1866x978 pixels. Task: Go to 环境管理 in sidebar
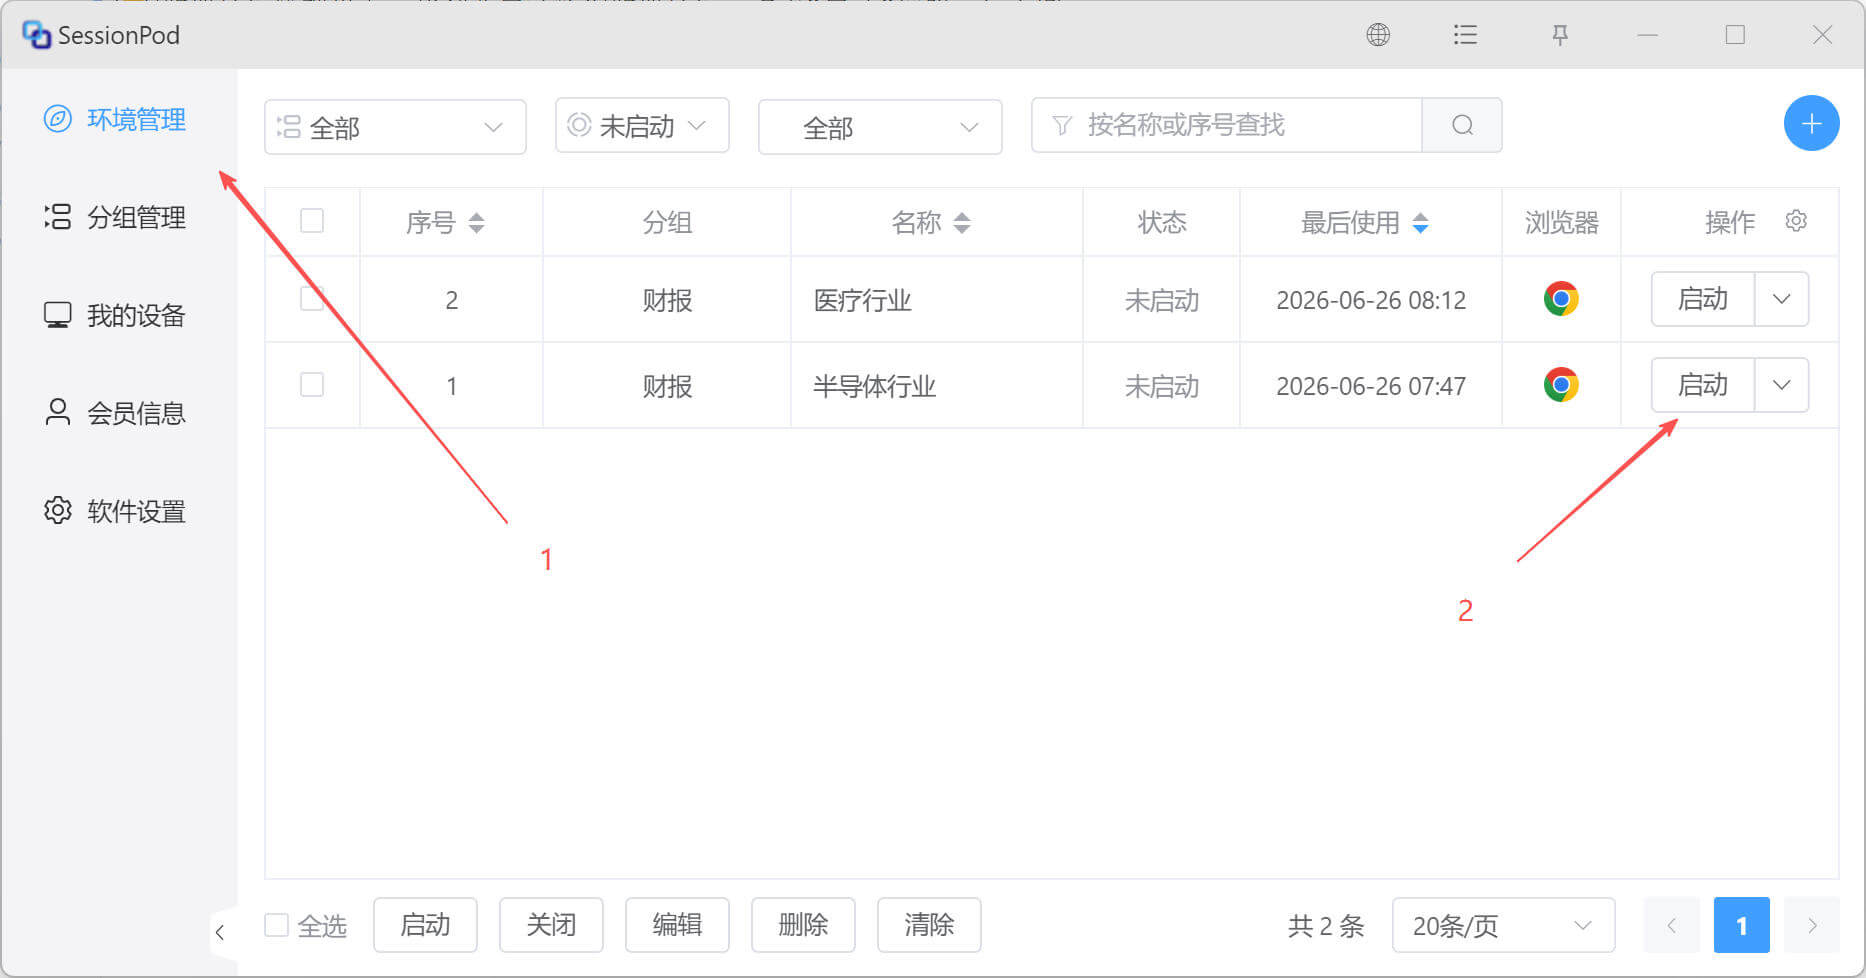point(116,120)
